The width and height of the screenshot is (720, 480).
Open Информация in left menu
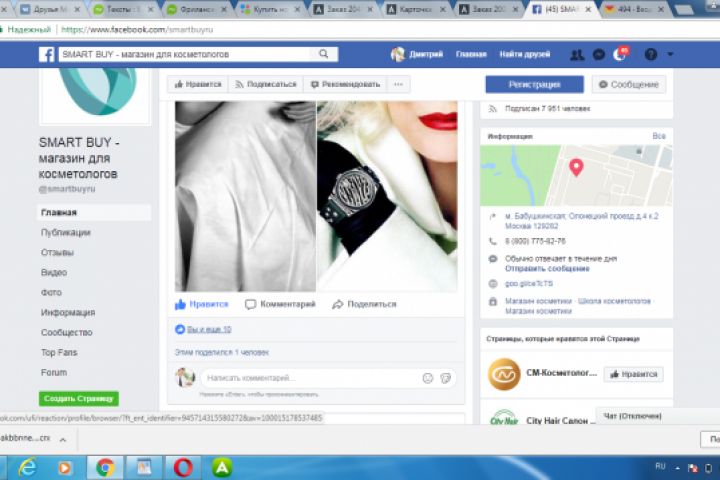[68, 312]
